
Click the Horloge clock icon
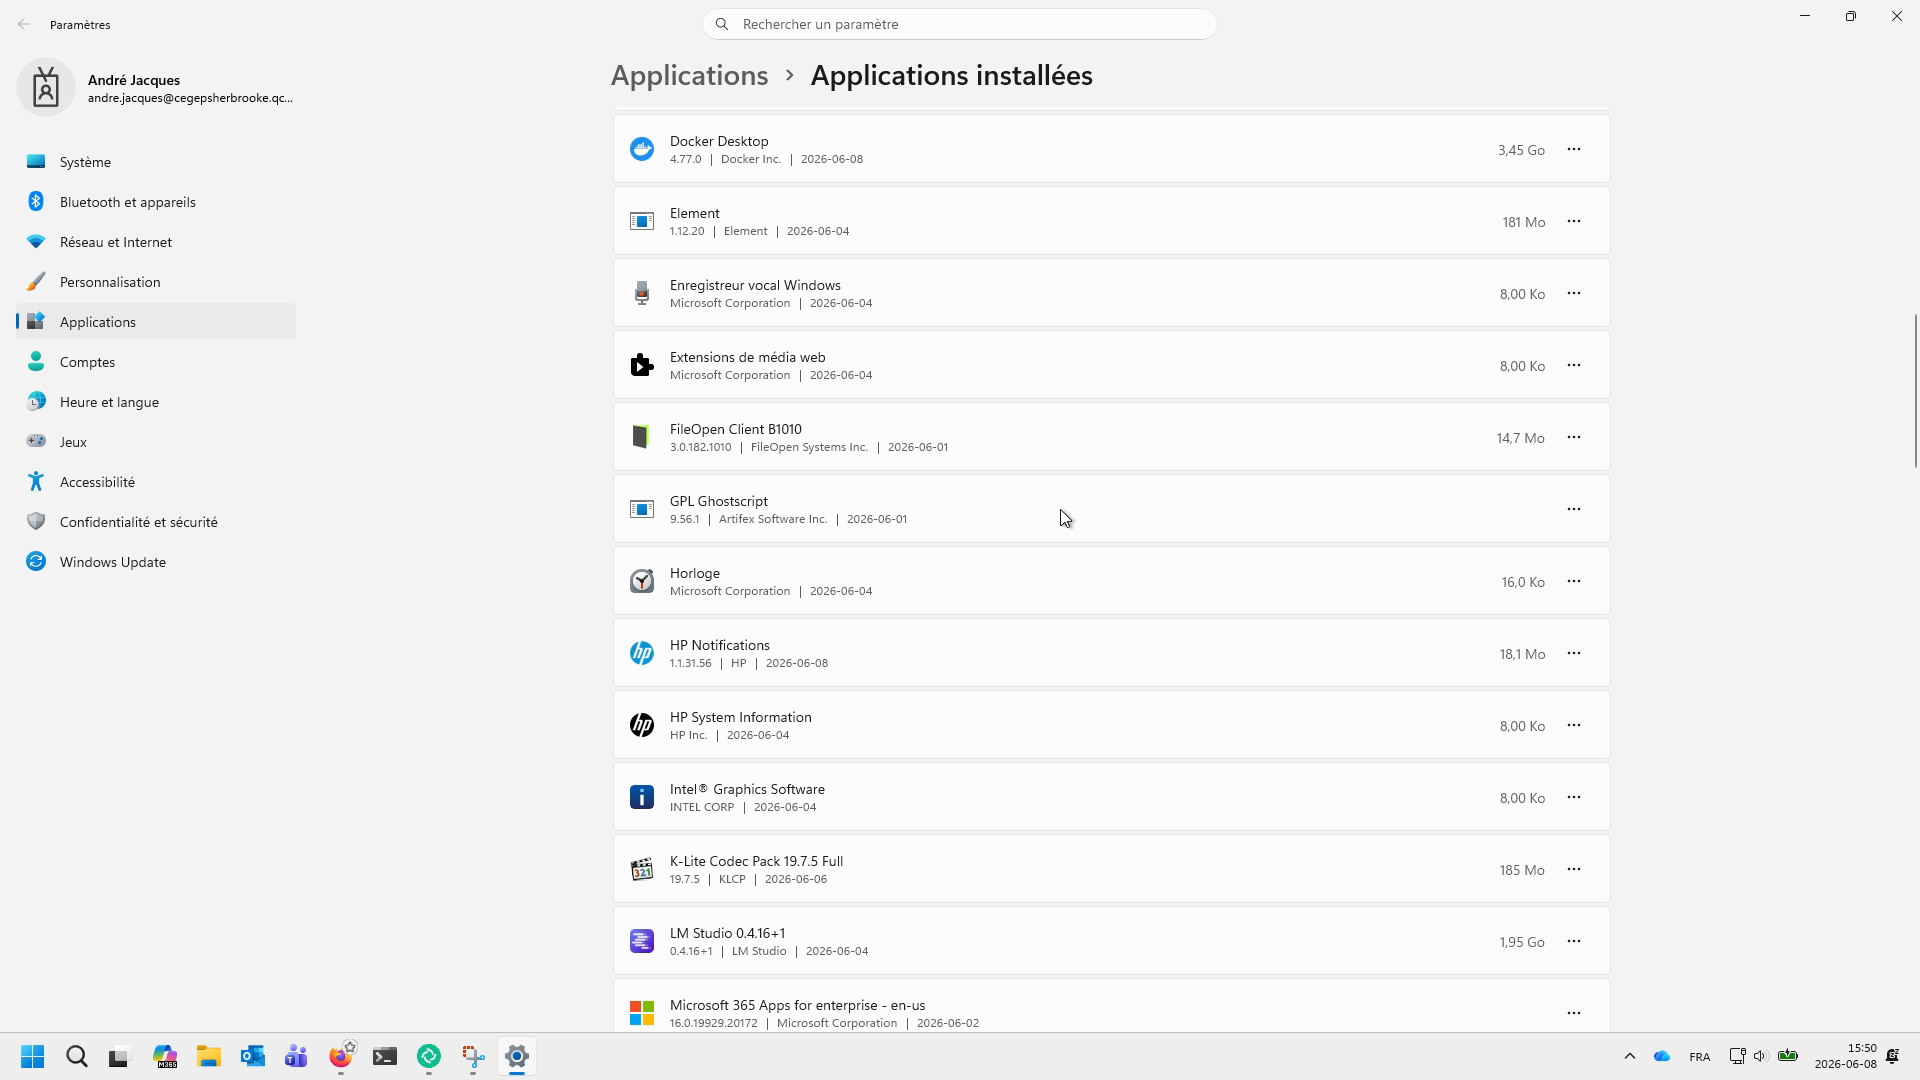click(642, 581)
